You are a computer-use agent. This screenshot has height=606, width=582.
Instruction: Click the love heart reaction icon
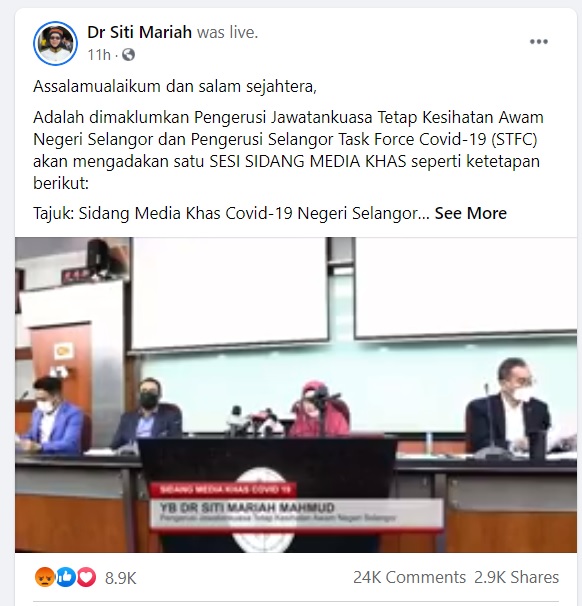[86, 578]
